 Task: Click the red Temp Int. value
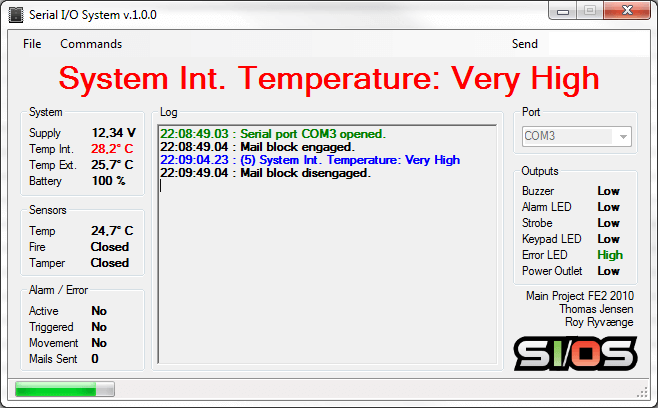112,149
